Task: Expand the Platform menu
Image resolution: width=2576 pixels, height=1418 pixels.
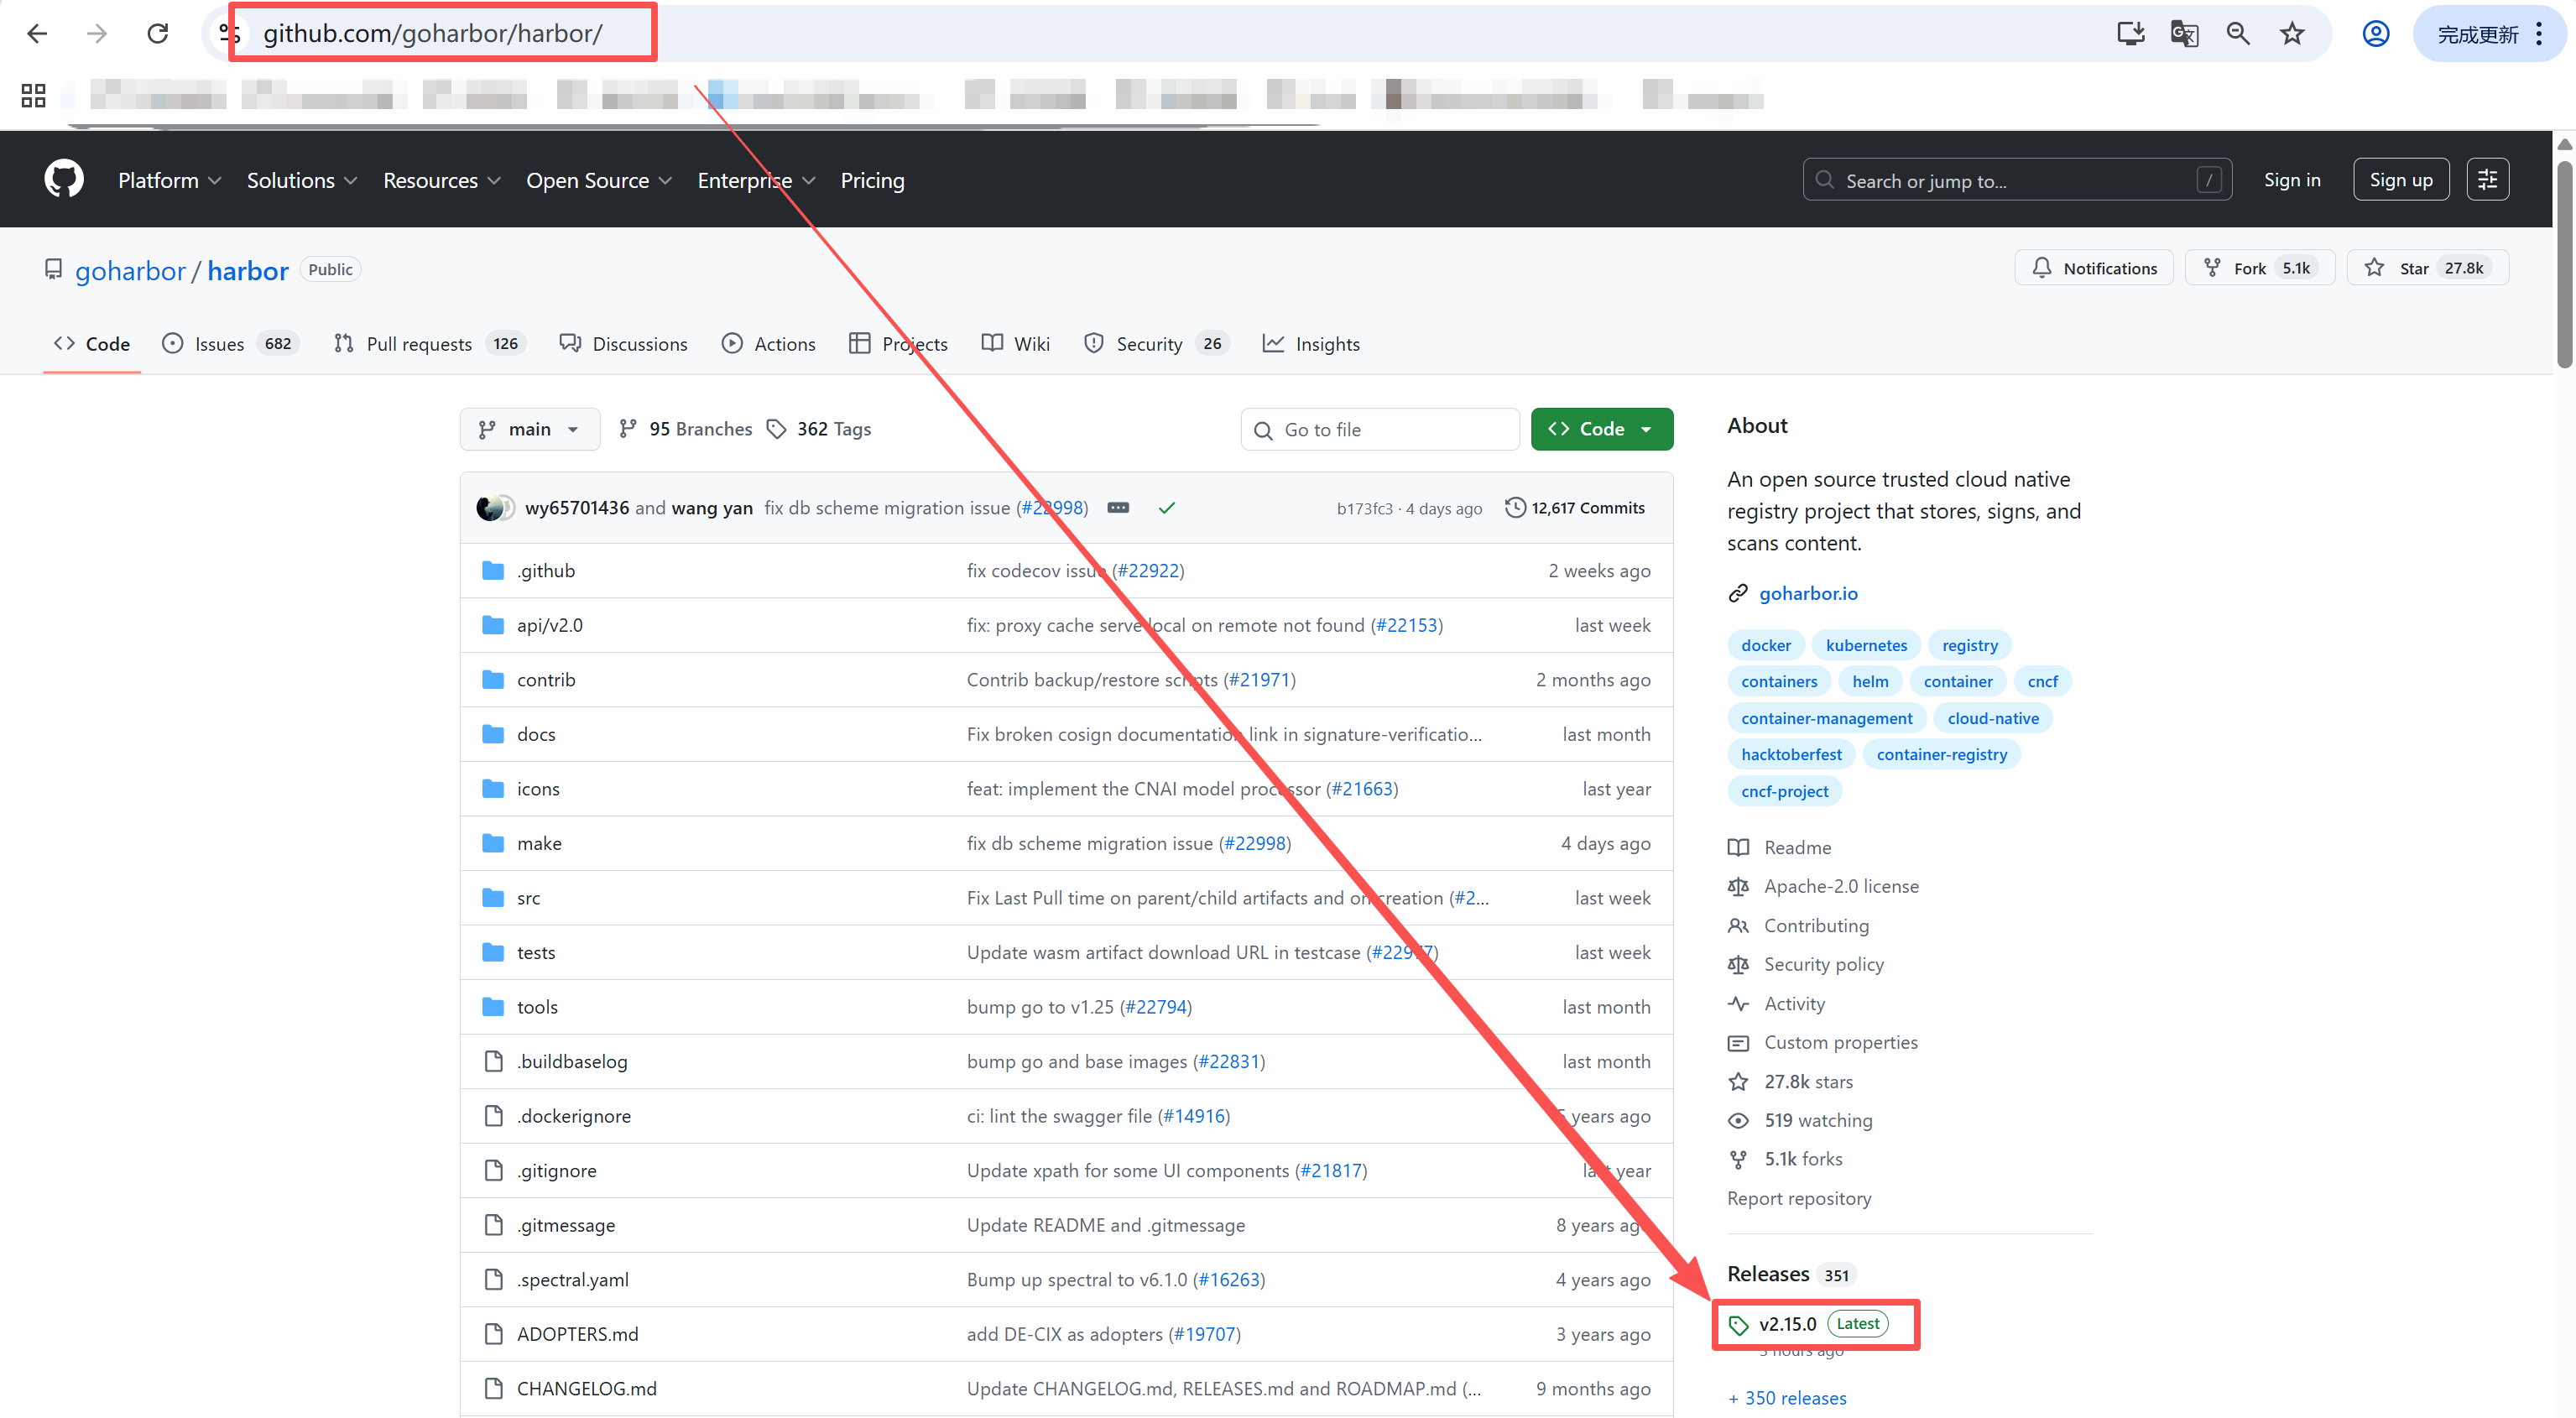Action: [169, 181]
